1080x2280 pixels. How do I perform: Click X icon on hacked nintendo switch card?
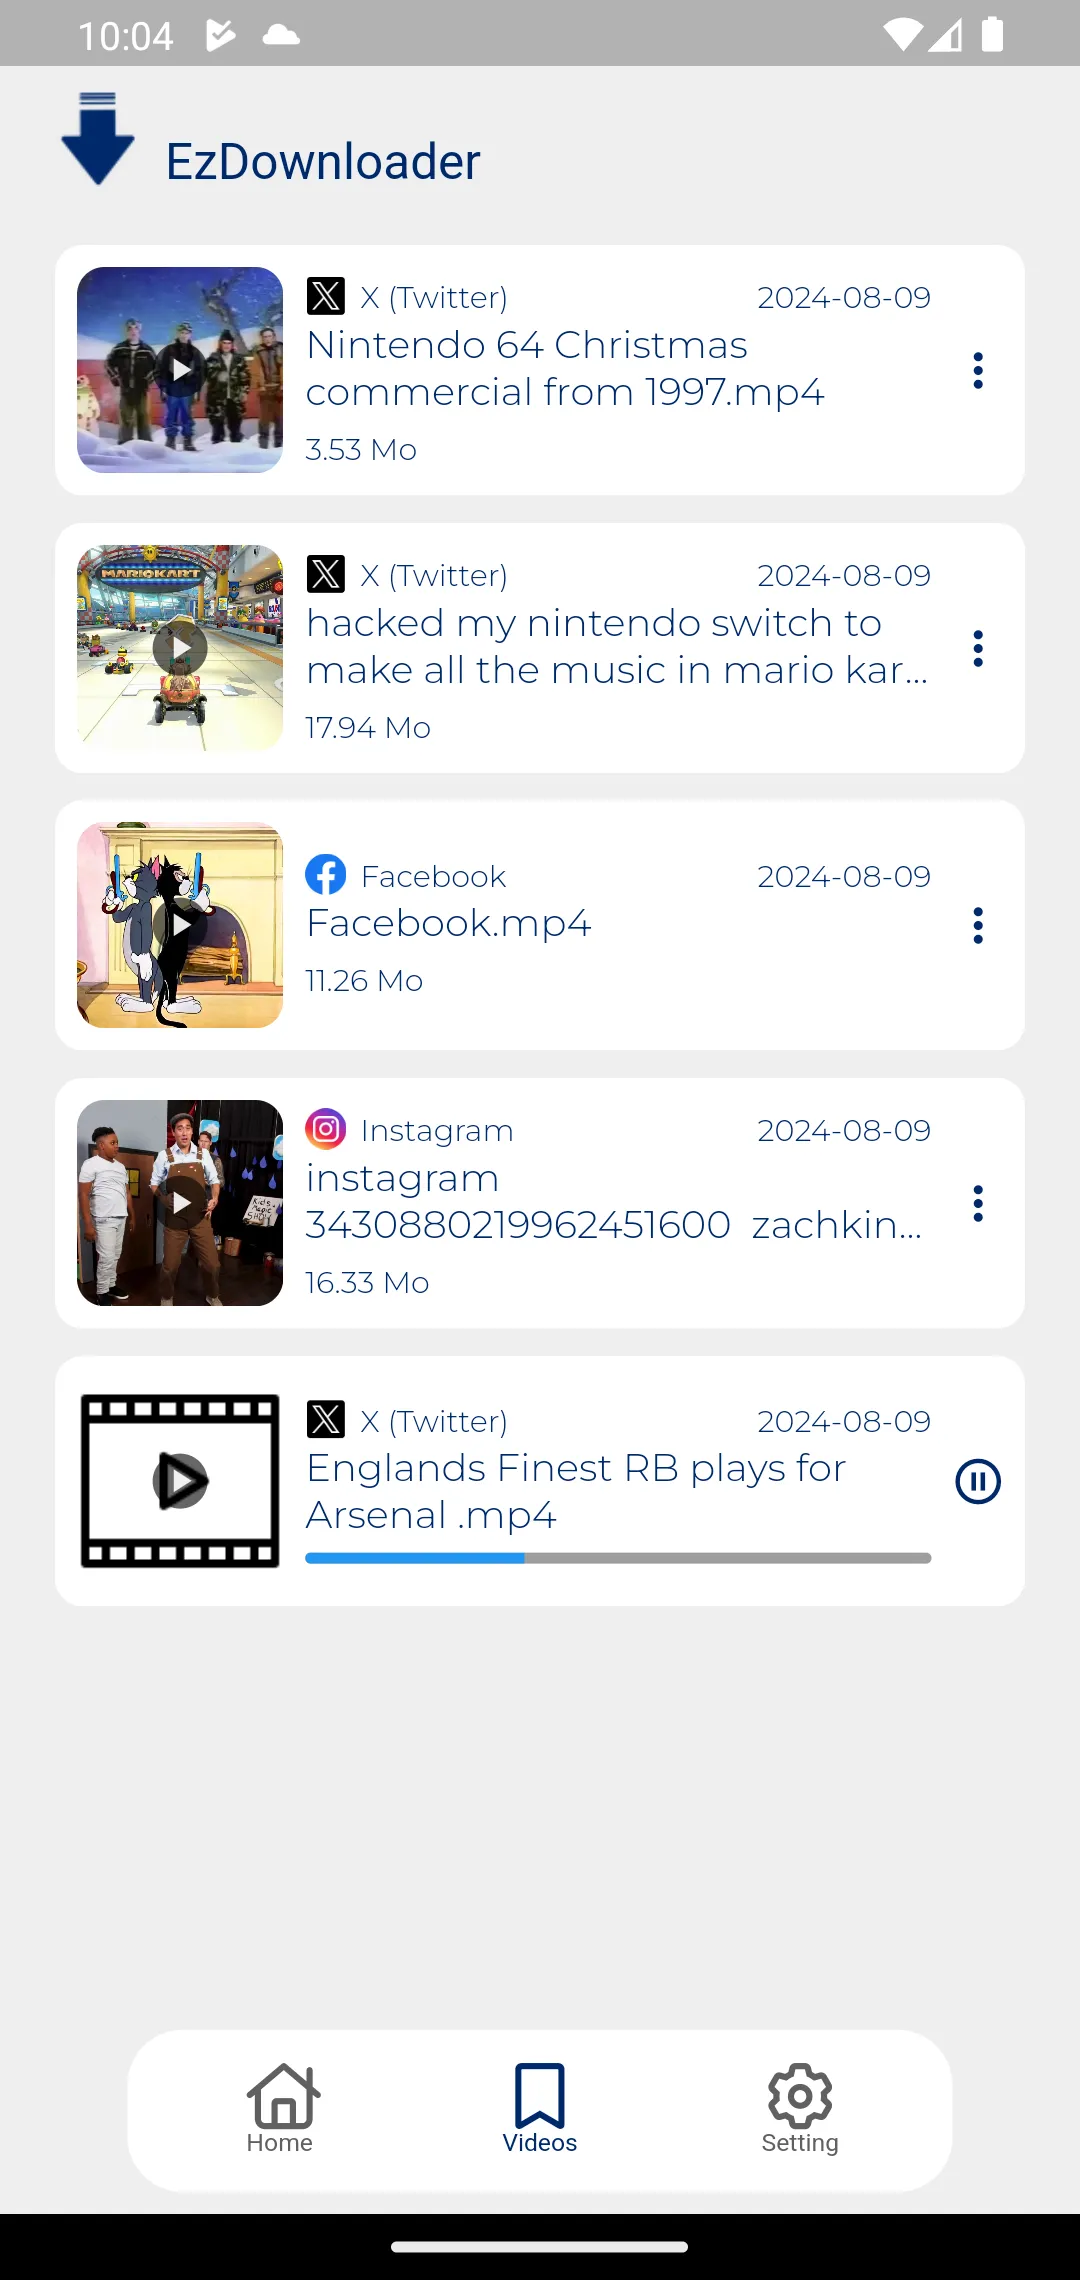(x=326, y=574)
